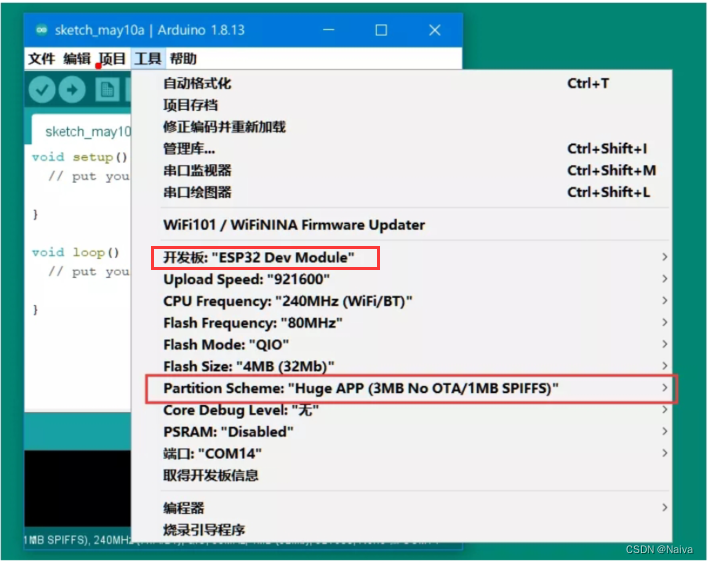Click the Arduino logo in title bar

42,30
